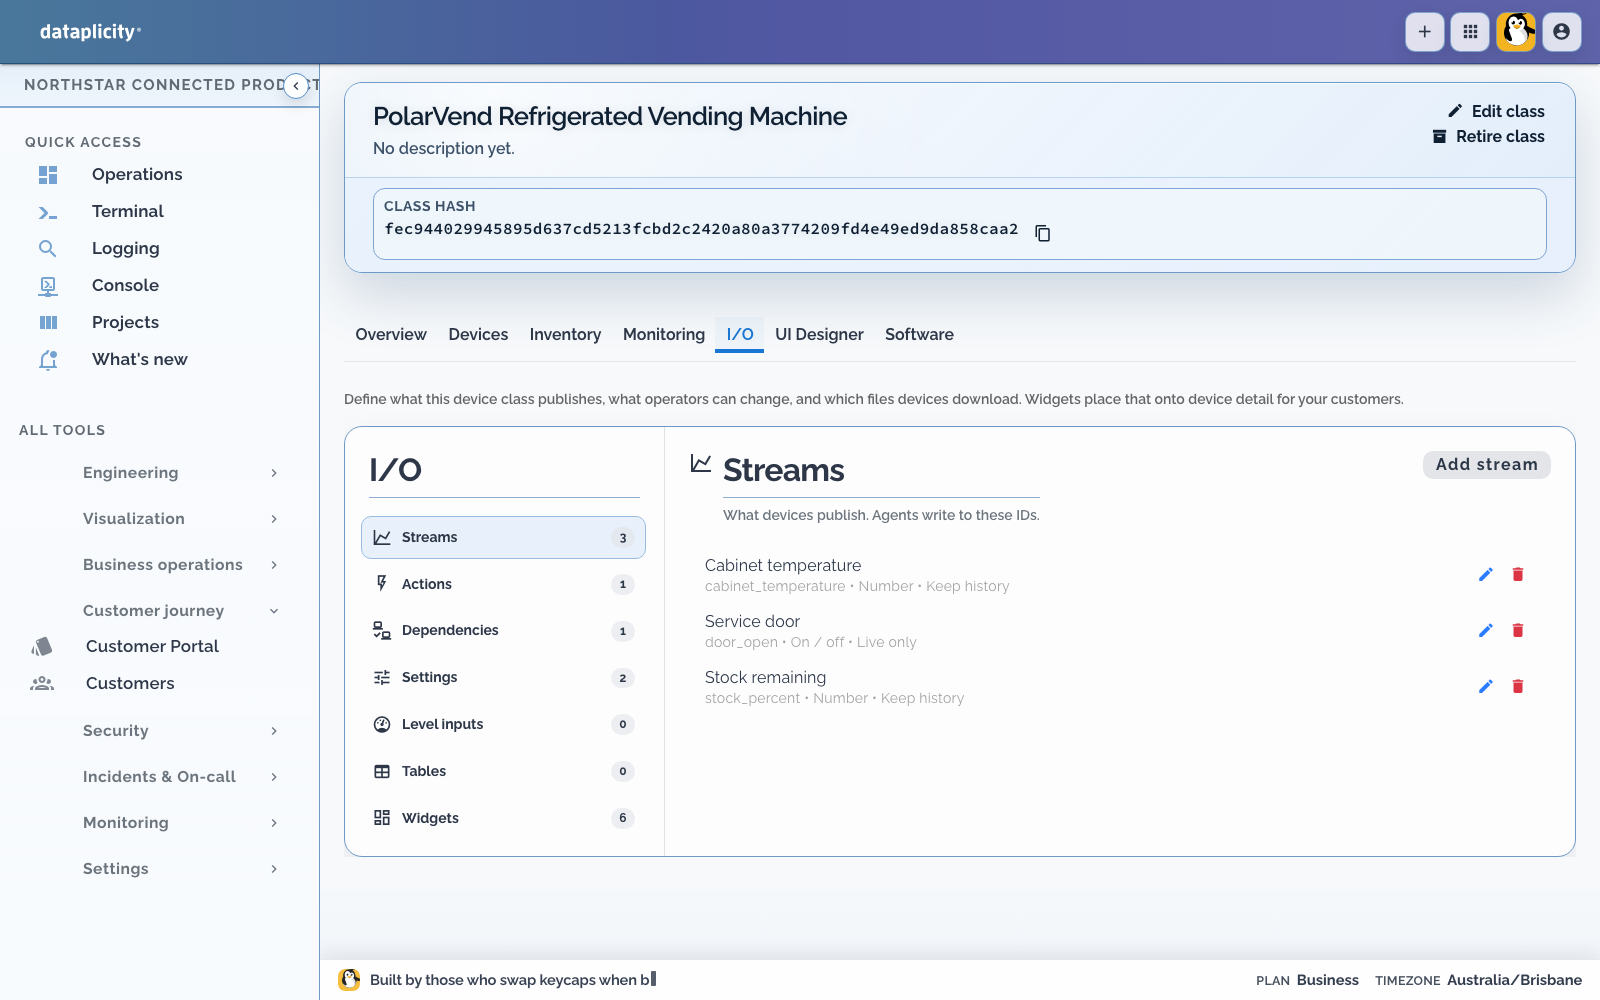Viewport: 1600px width, 1000px height.
Task: Expand the Business operations group
Action: 180,565
